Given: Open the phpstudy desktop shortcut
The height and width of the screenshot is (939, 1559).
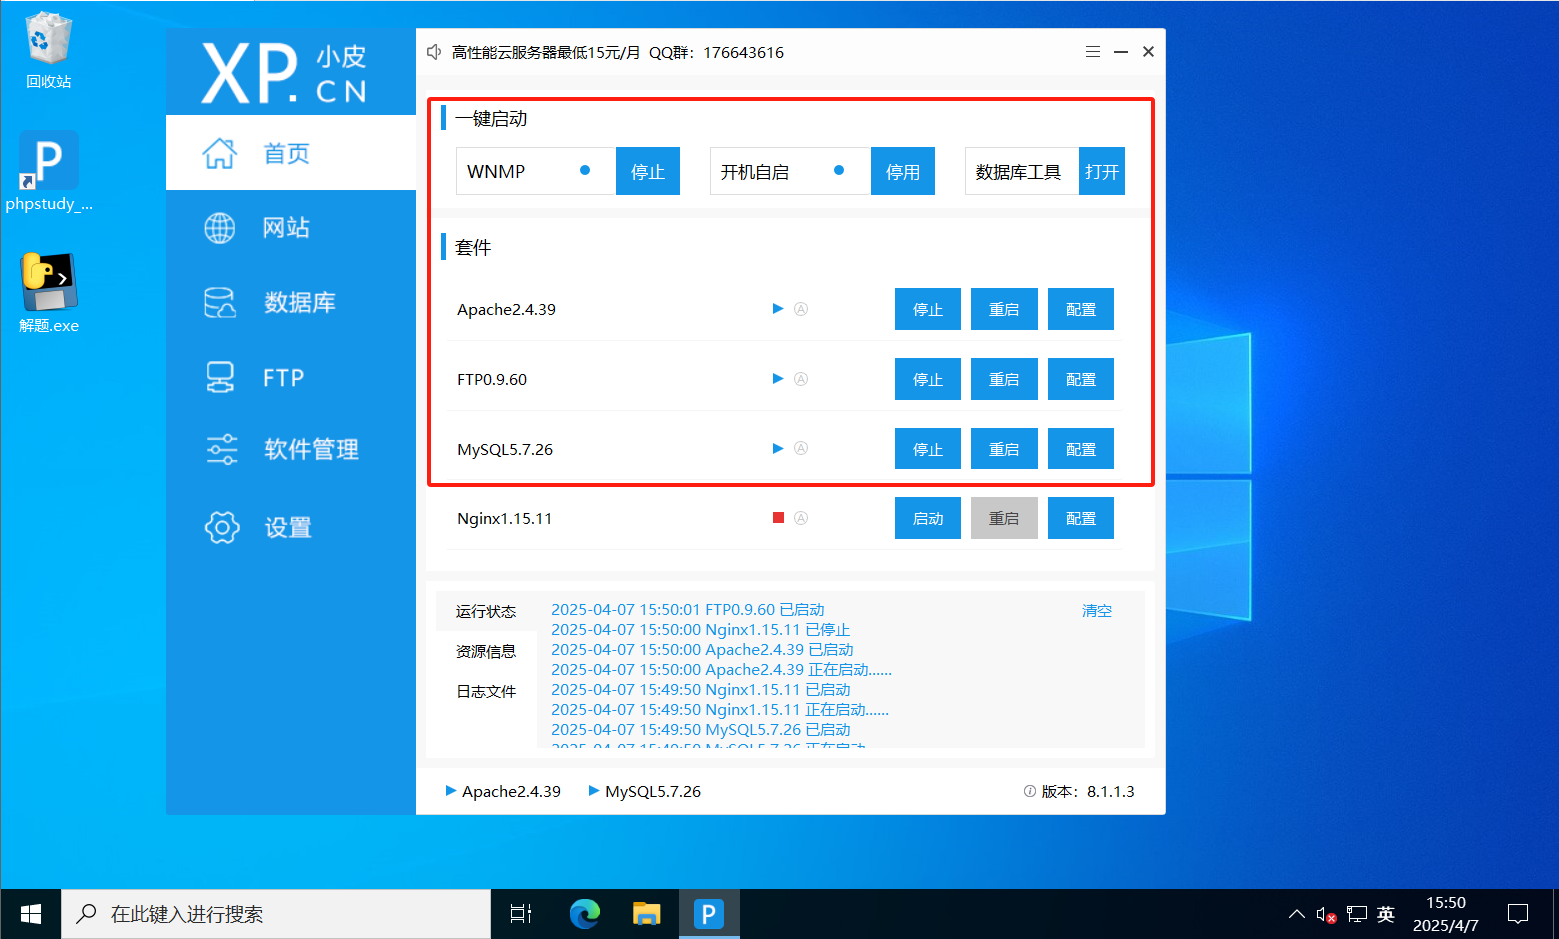Looking at the screenshot, I should 48,171.
